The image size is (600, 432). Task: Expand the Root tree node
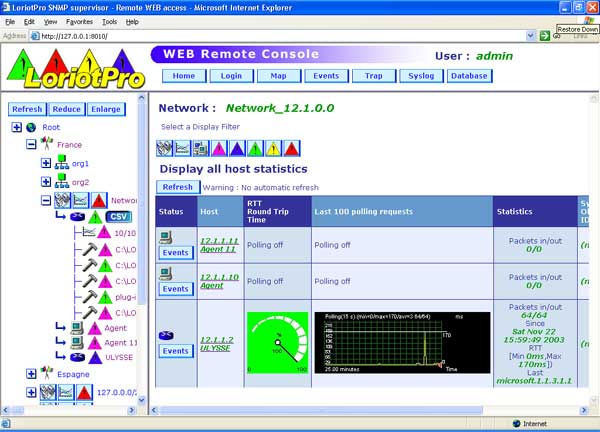[x=17, y=128]
